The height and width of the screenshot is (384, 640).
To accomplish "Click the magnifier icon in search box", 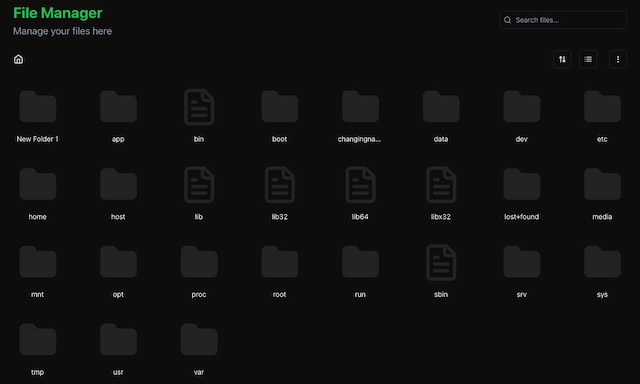I will coord(507,20).
